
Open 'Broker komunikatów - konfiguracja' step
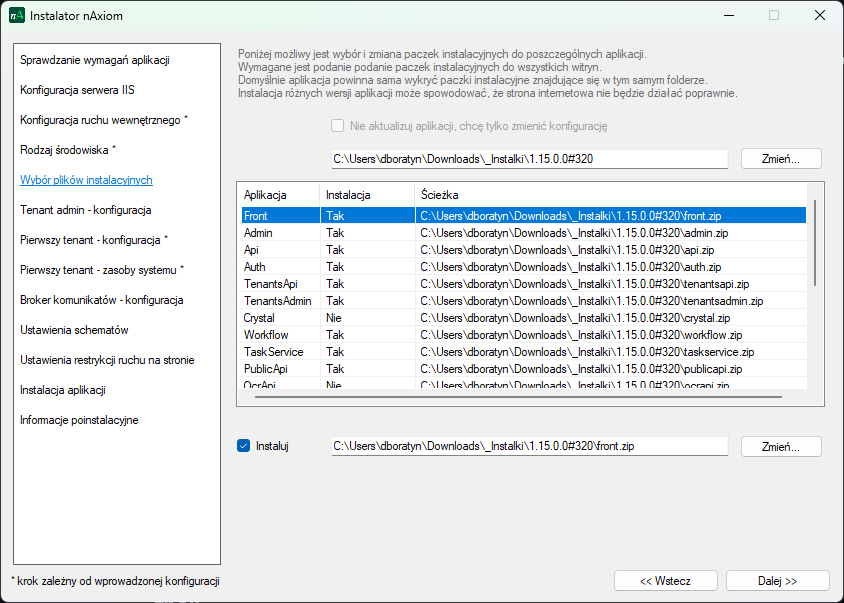click(x=101, y=300)
